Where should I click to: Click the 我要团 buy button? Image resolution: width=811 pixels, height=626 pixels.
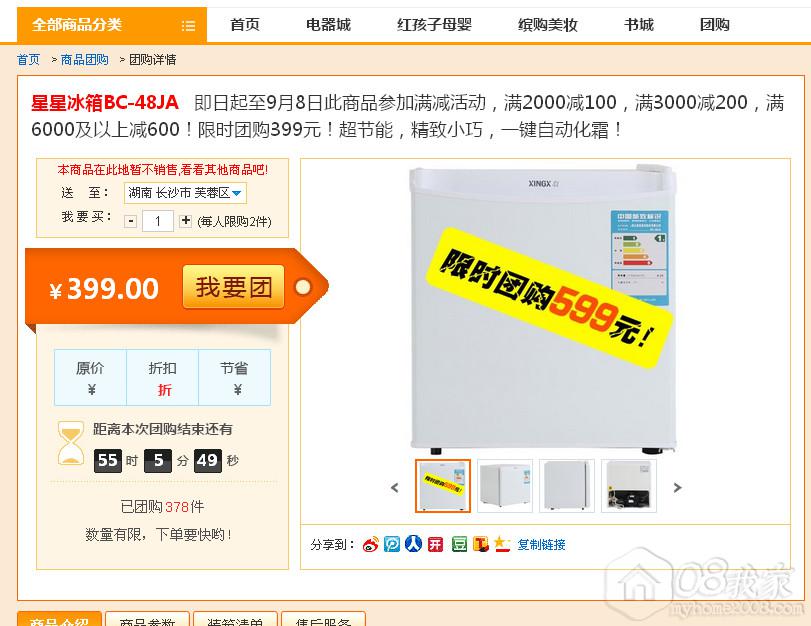pyautogui.click(x=233, y=287)
